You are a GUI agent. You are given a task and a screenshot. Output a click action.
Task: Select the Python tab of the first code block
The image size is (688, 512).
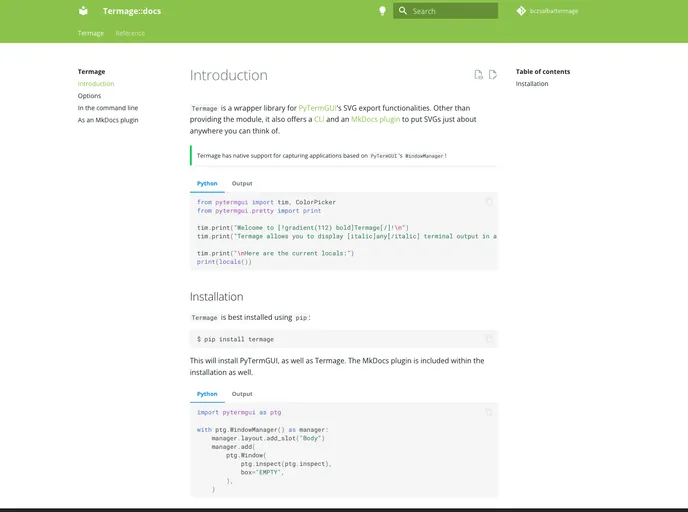click(207, 183)
